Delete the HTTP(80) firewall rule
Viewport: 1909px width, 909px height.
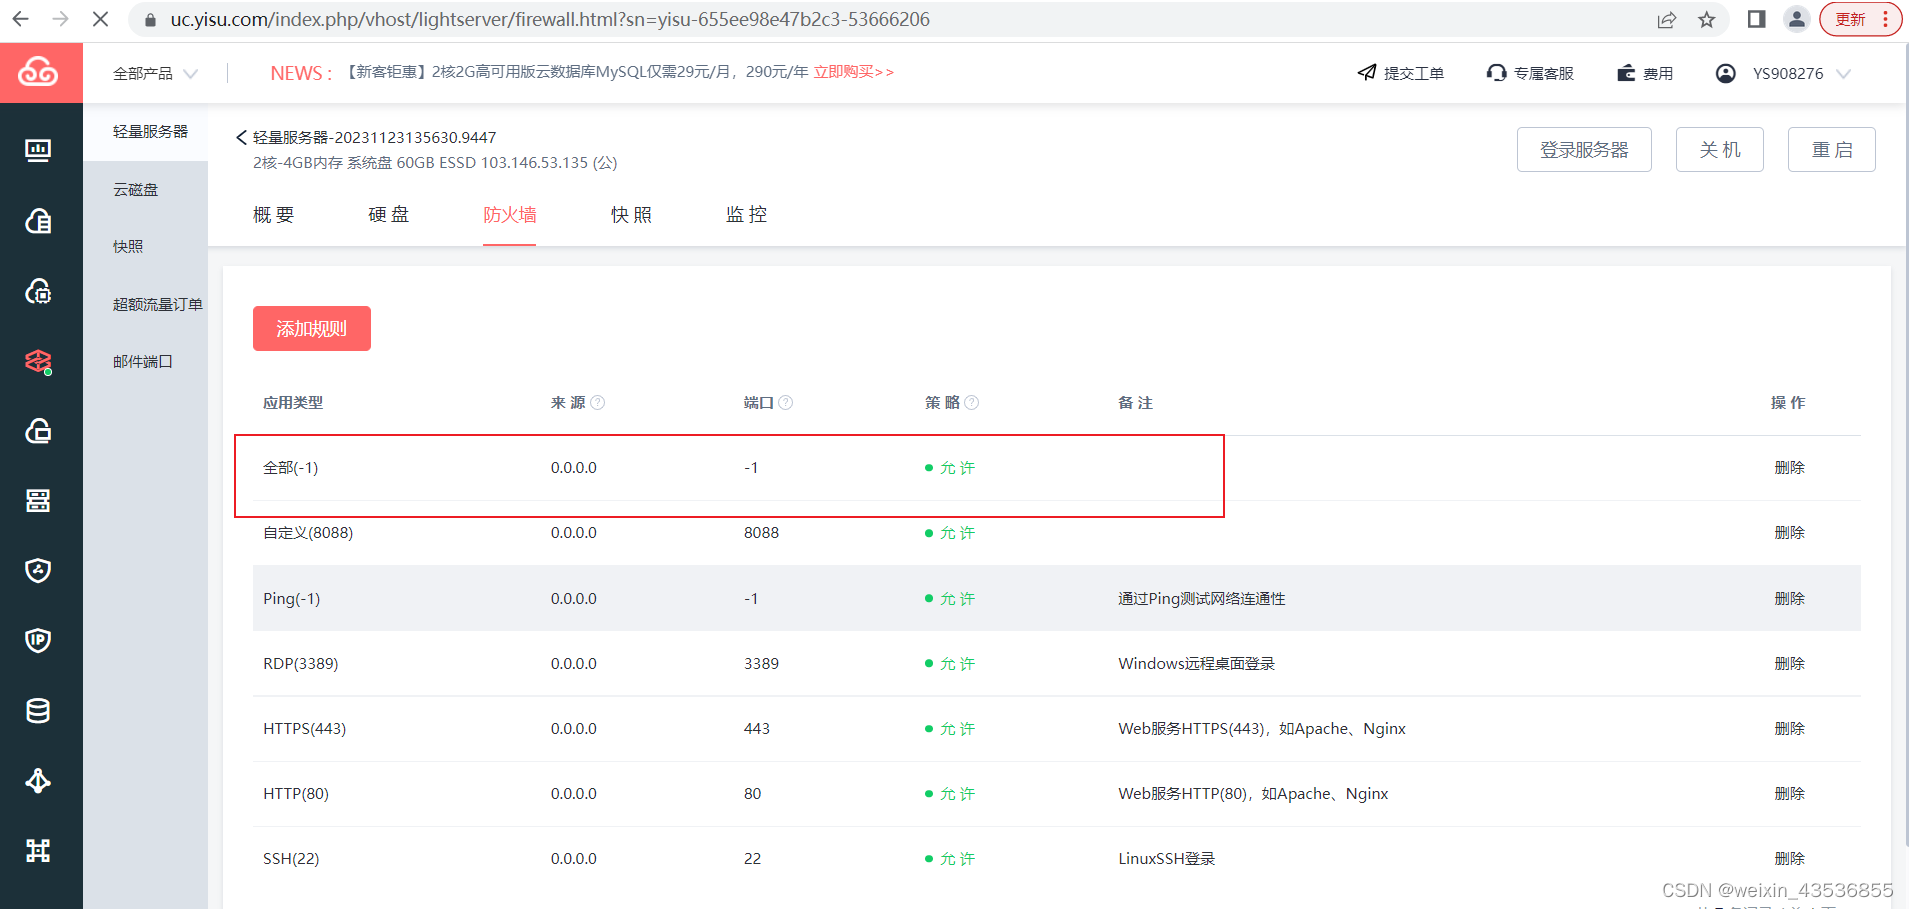coord(1789,793)
